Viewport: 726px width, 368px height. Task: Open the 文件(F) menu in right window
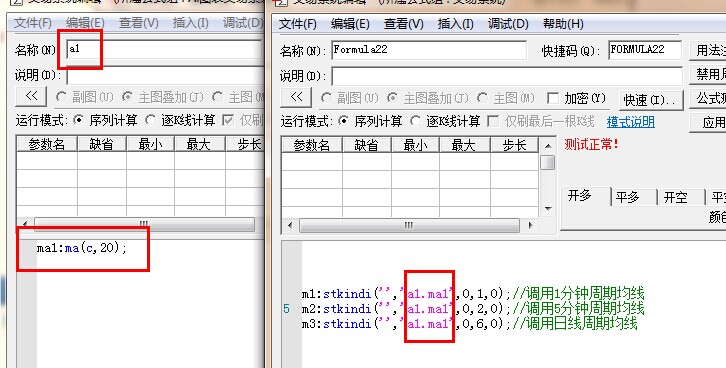click(x=298, y=24)
